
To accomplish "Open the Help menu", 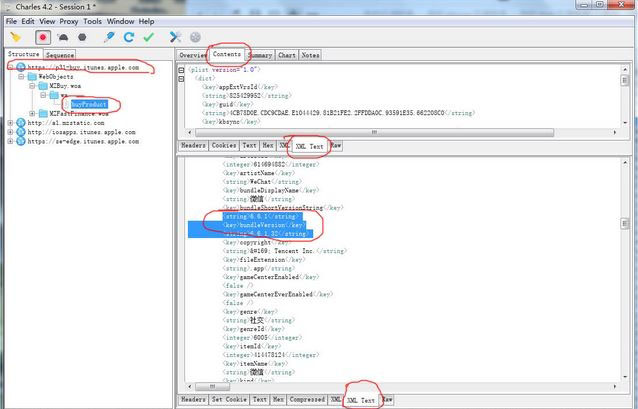I will 146,21.
